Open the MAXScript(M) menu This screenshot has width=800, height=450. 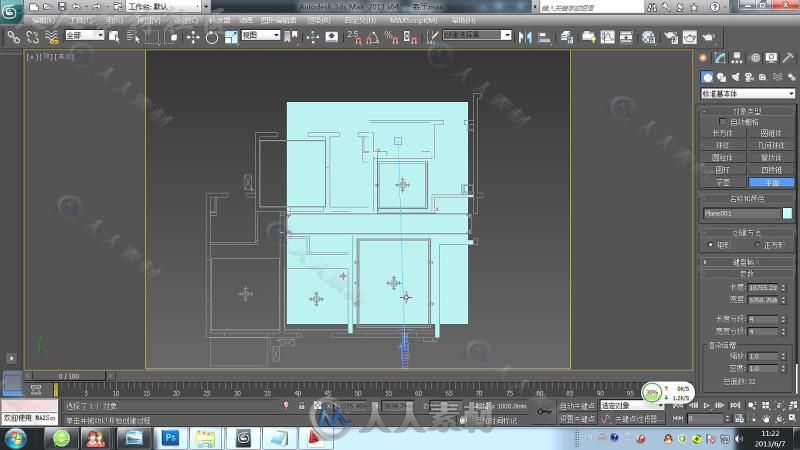413,20
